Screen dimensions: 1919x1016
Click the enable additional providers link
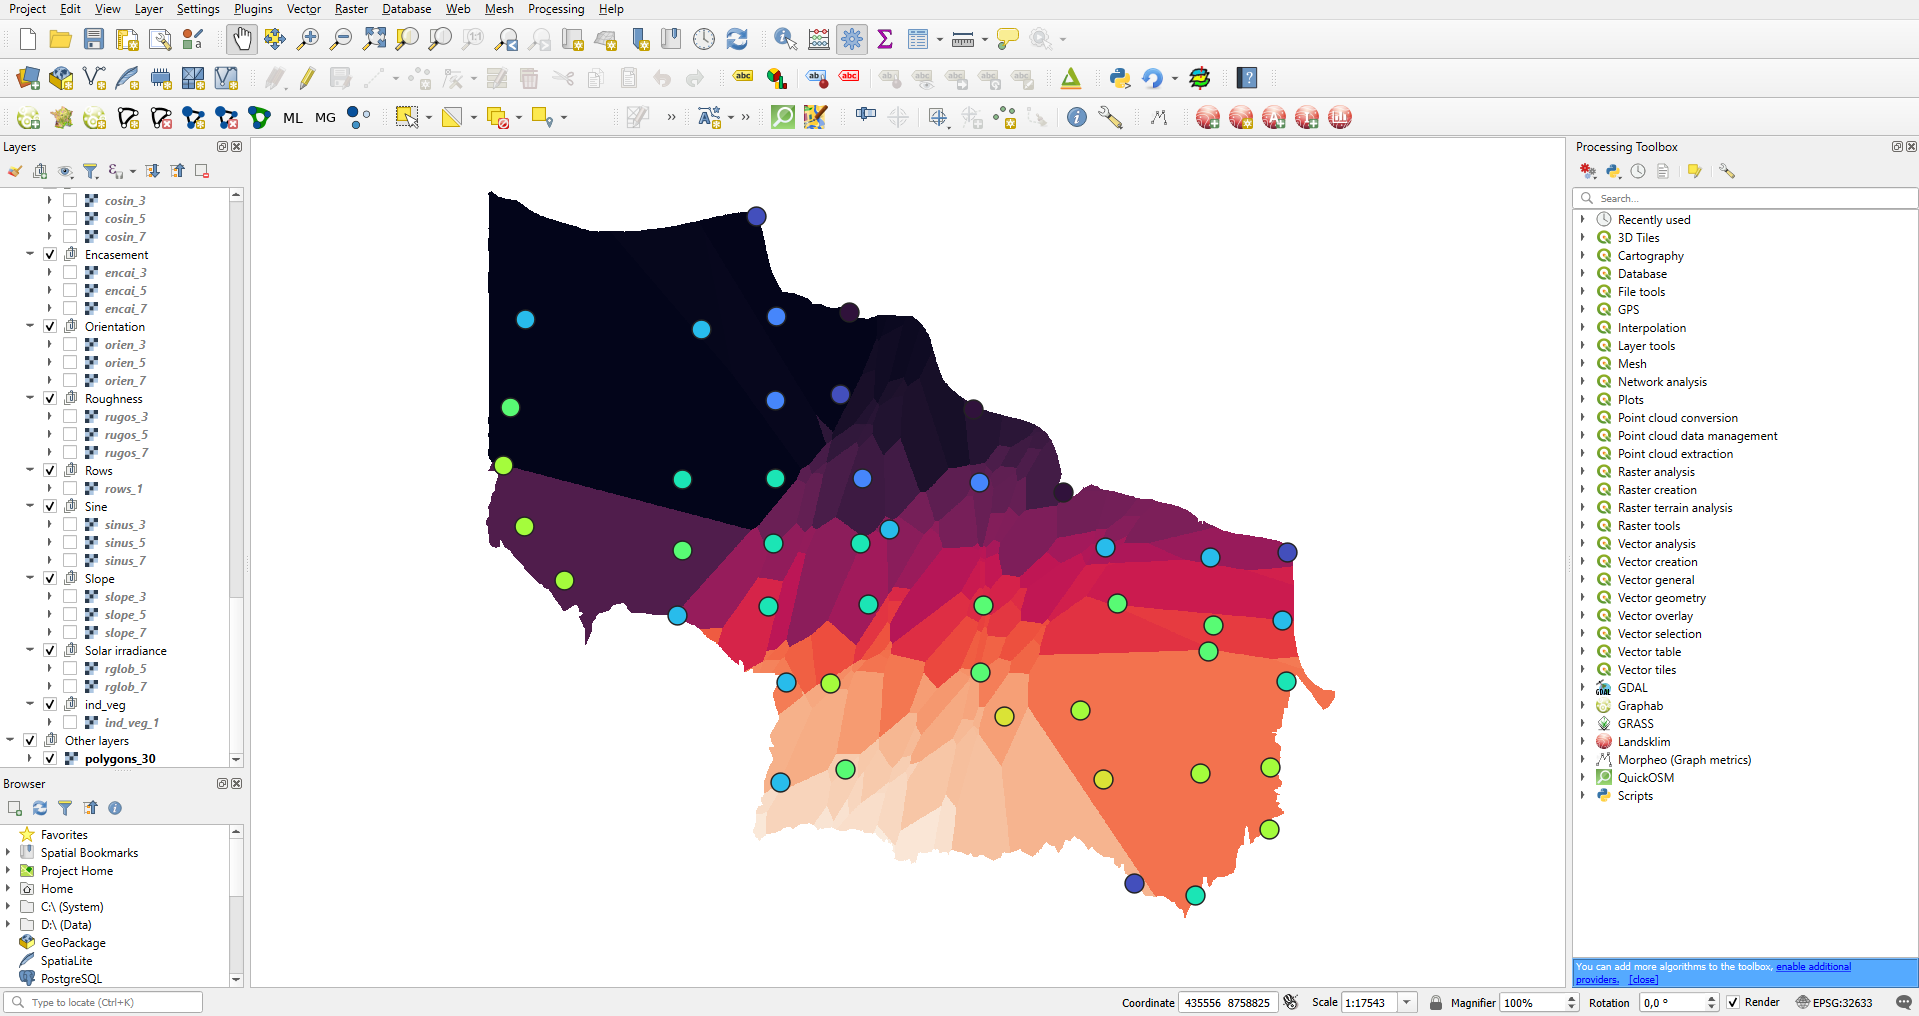1812,967
